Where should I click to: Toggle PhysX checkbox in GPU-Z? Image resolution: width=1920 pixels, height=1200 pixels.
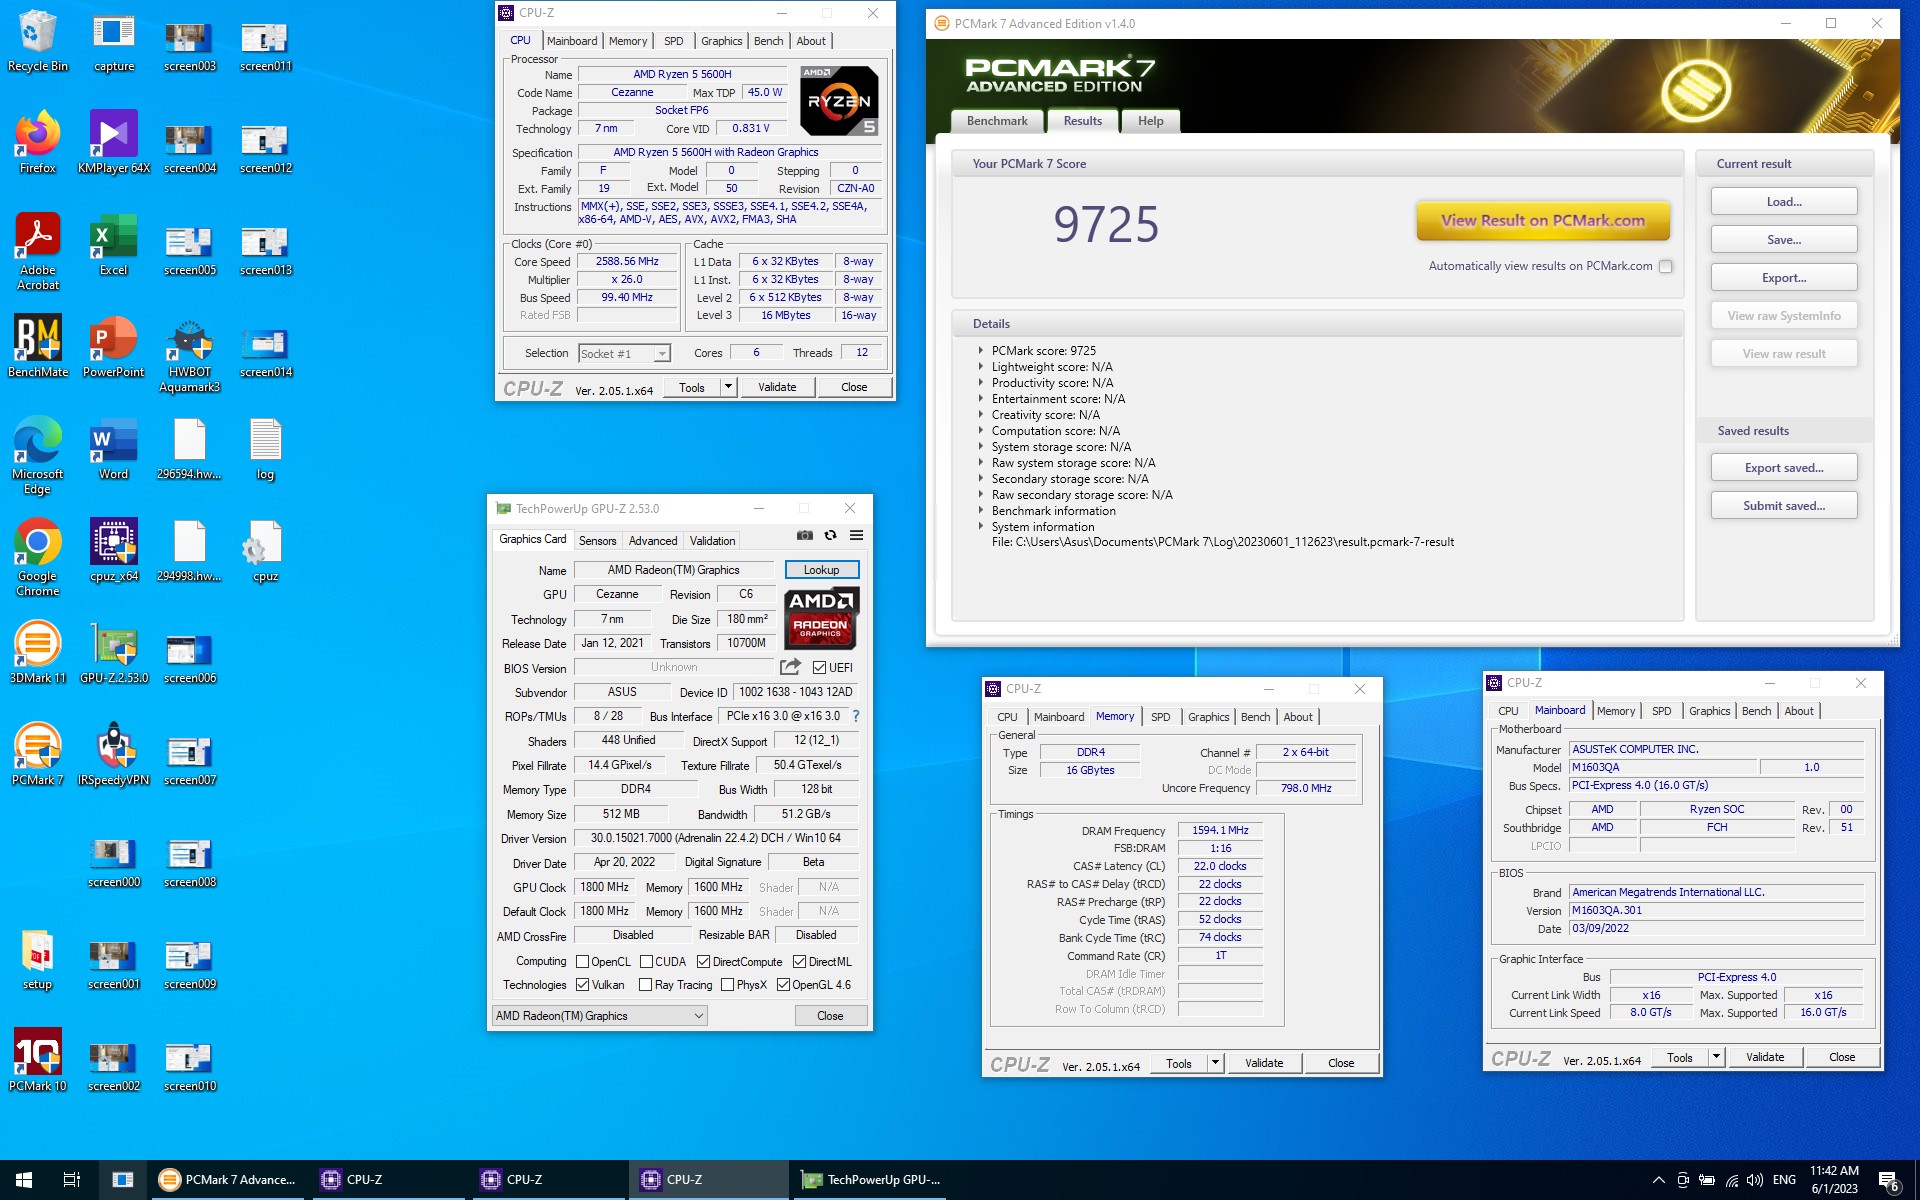[727, 985]
